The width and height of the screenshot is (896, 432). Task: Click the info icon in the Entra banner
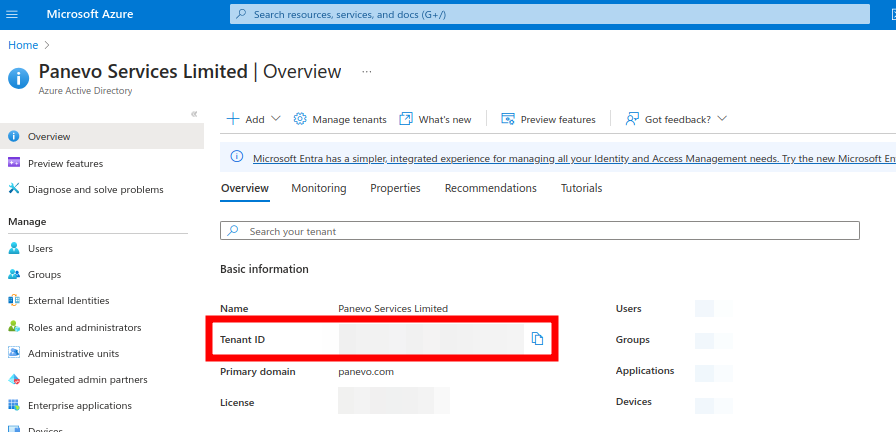coord(237,156)
